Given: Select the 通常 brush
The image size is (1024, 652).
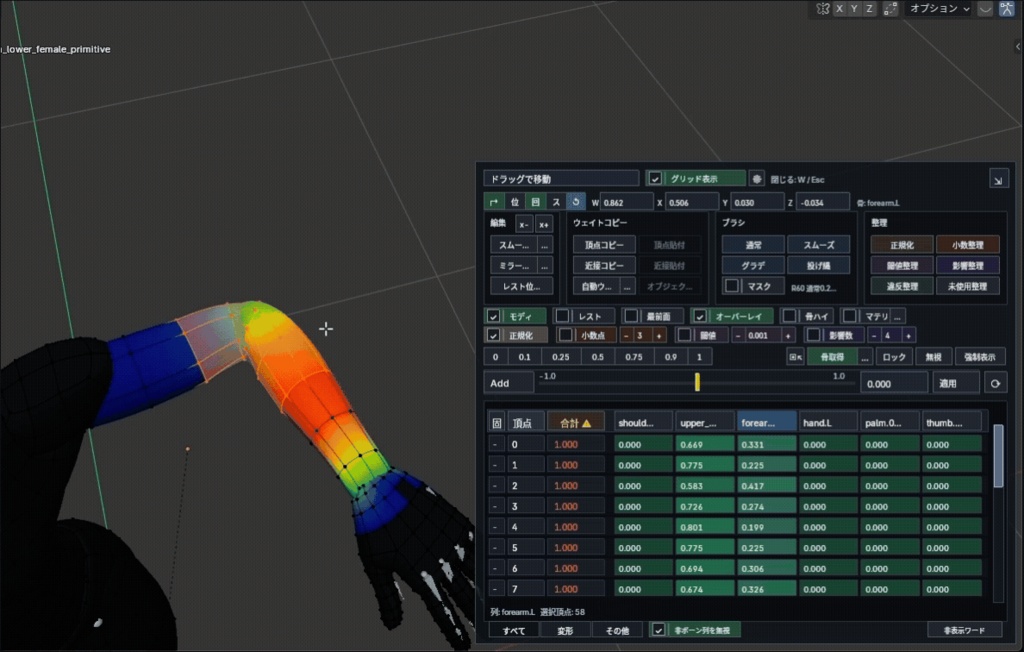Looking at the screenshot, I should coord(753,245).
